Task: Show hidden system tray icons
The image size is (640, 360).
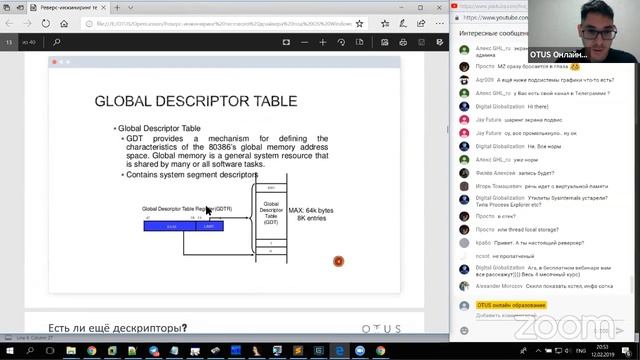Action: click(538, 351)
